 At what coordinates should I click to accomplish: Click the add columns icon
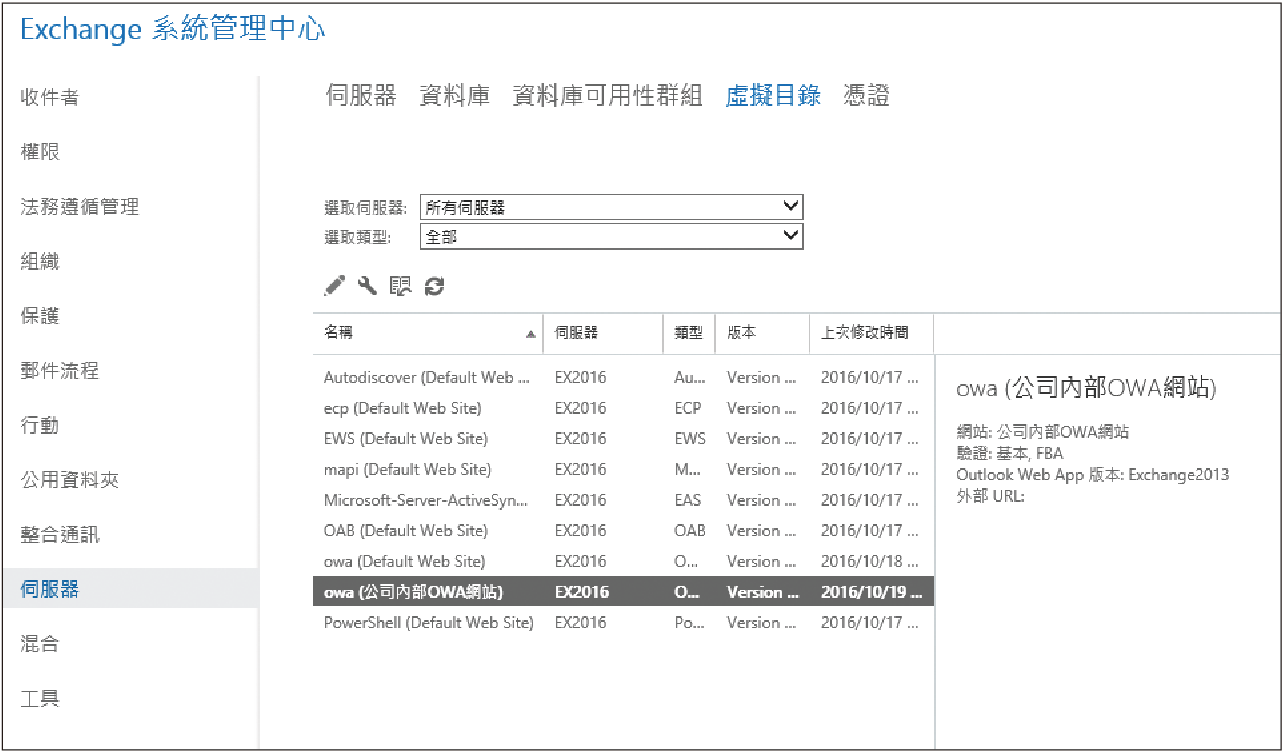[x=400, y=286]
